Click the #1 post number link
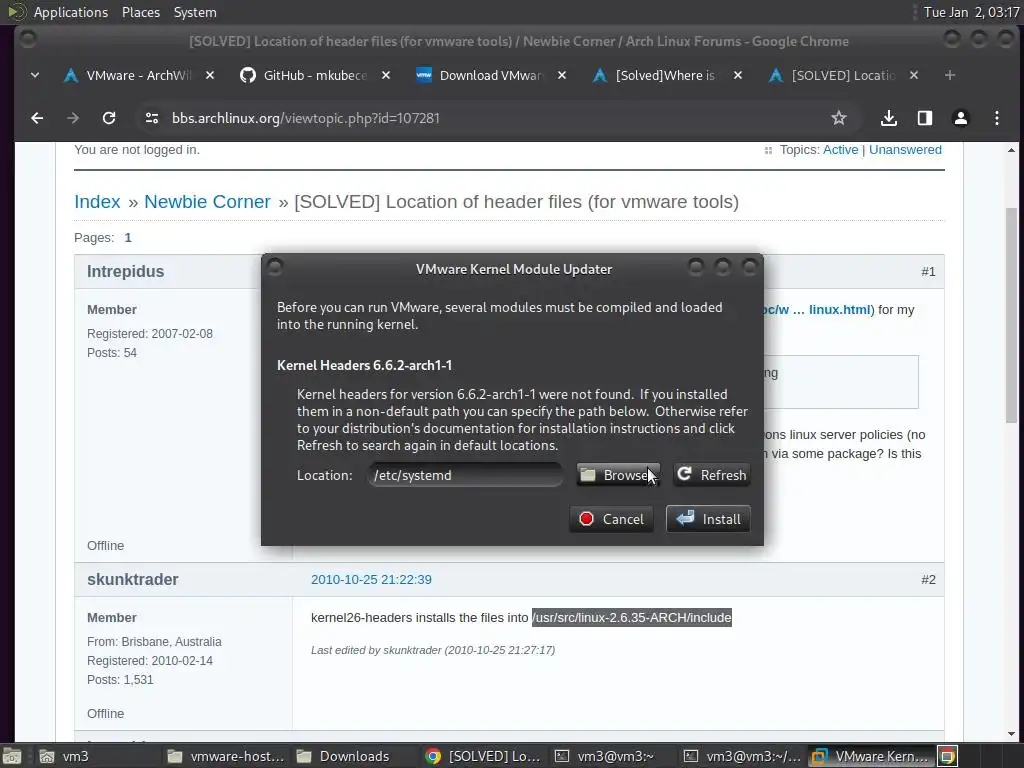Screen dimensions: 1024x768 pyautogui.click(x=928, y=272)
